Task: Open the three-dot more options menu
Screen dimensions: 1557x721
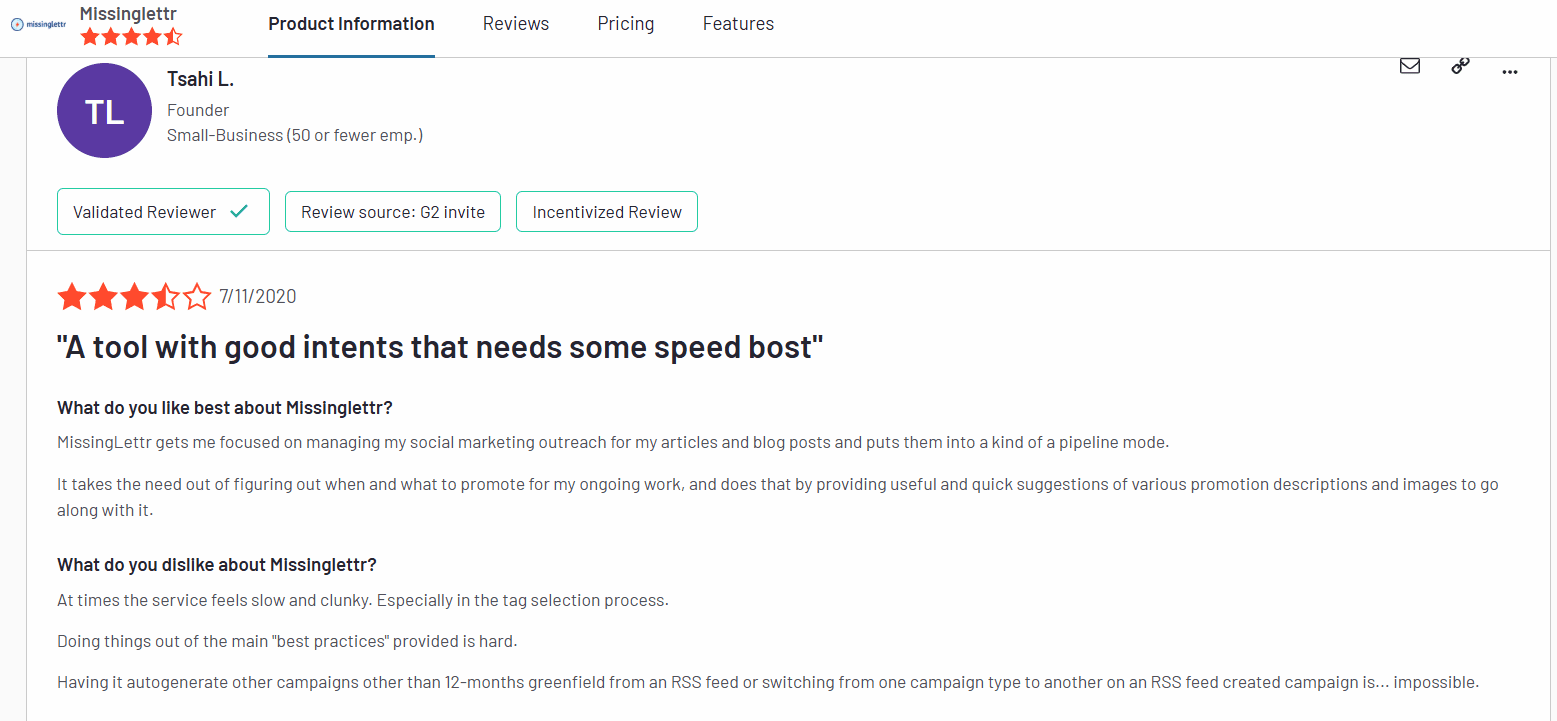Action: tap(1510, 71)
